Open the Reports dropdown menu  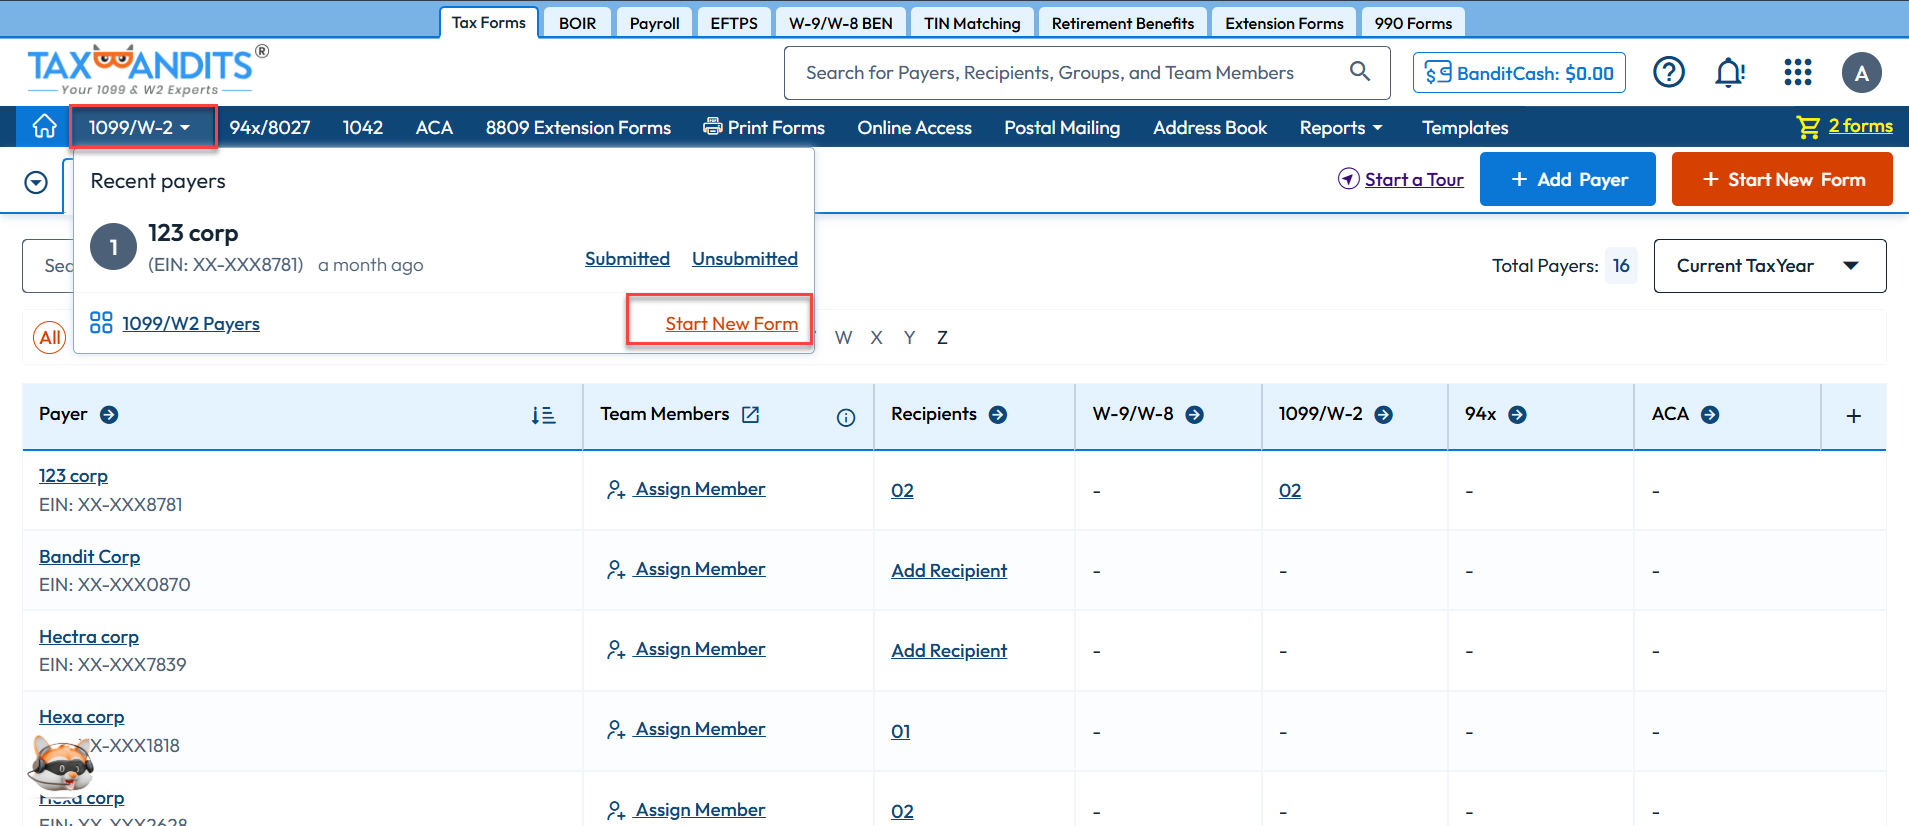tap(1340, 127)
